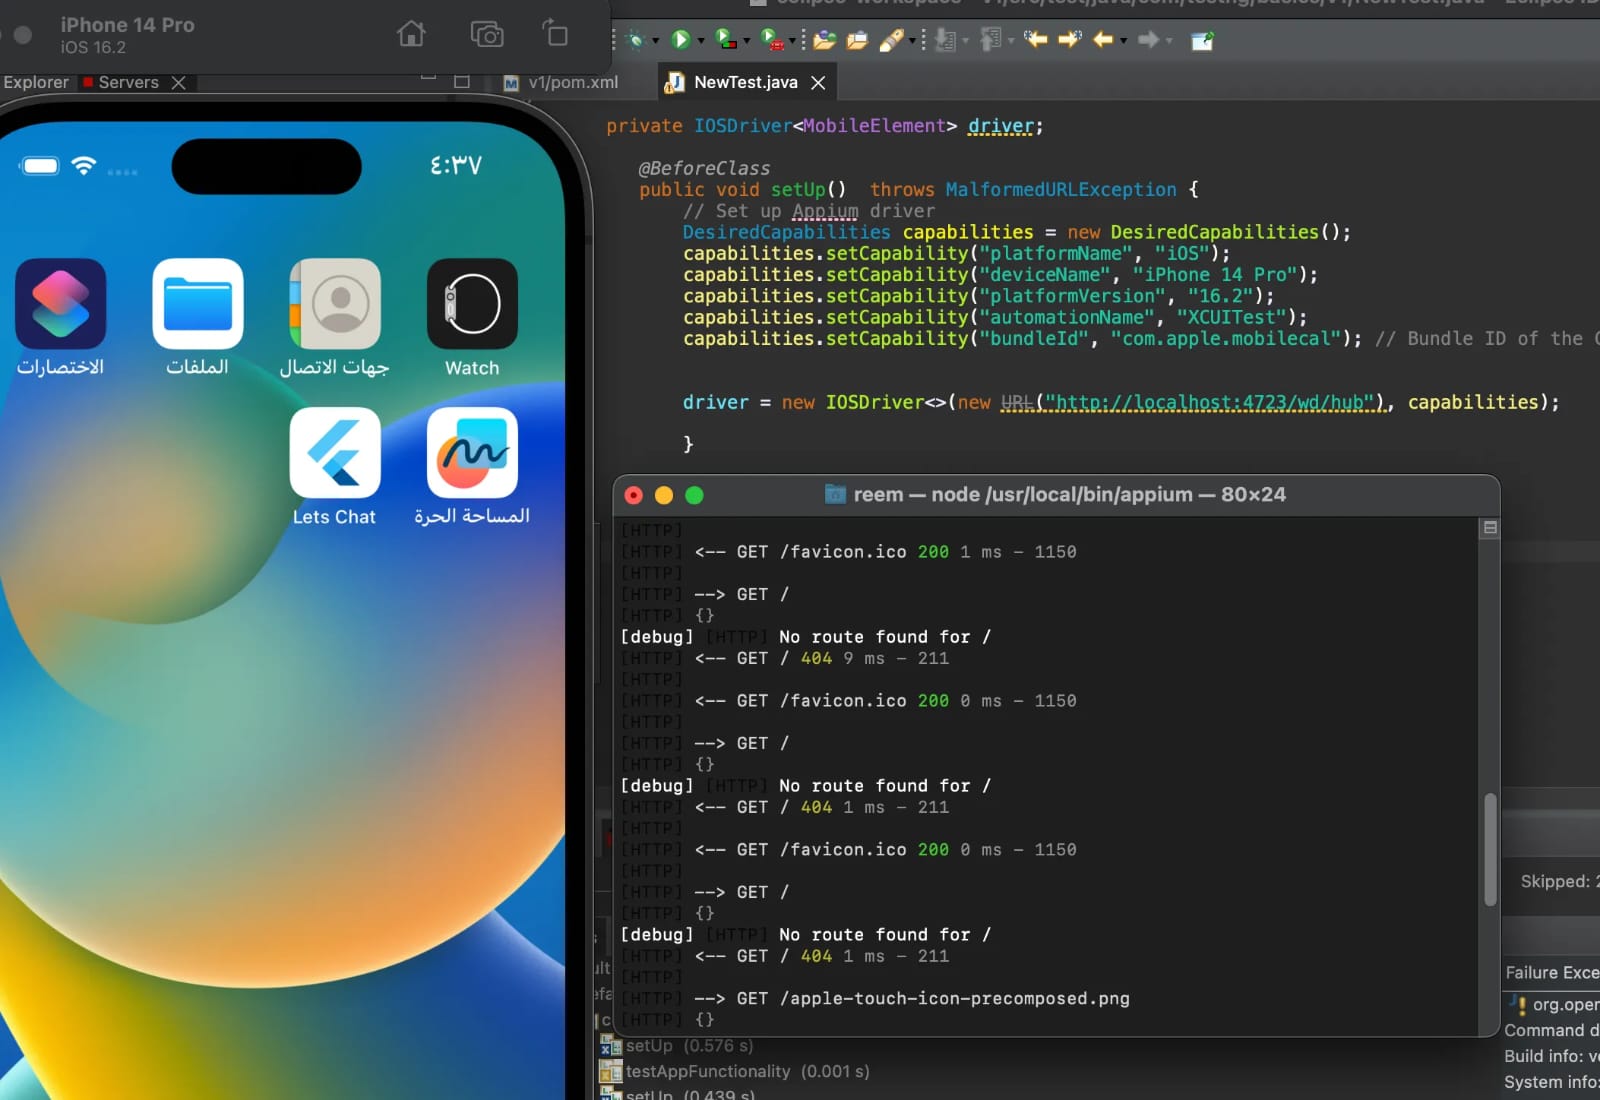This screenshot has height=1100, width=1600.
Task: Select the Servers view tab
Action: [128, 82]
